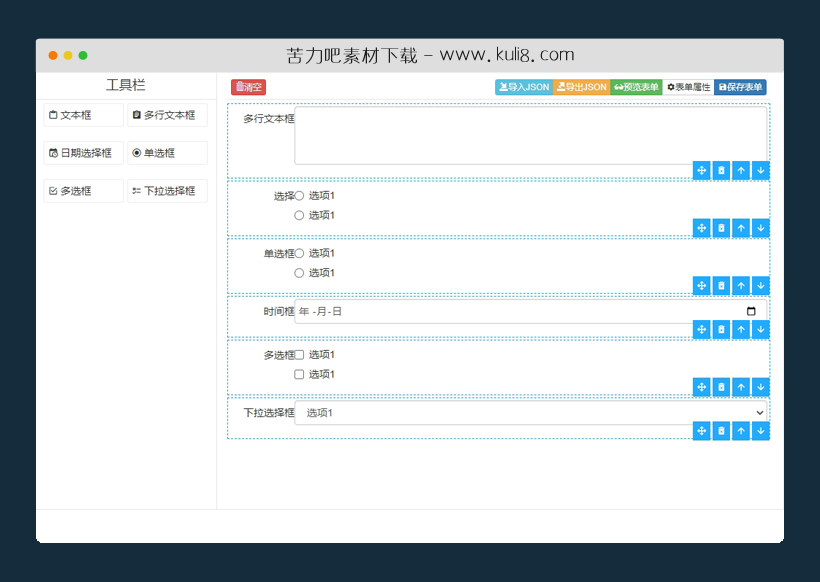This screenshot has height=582, width=820.
Task: Open 表单属性 settings
Action: coord(688,87)
